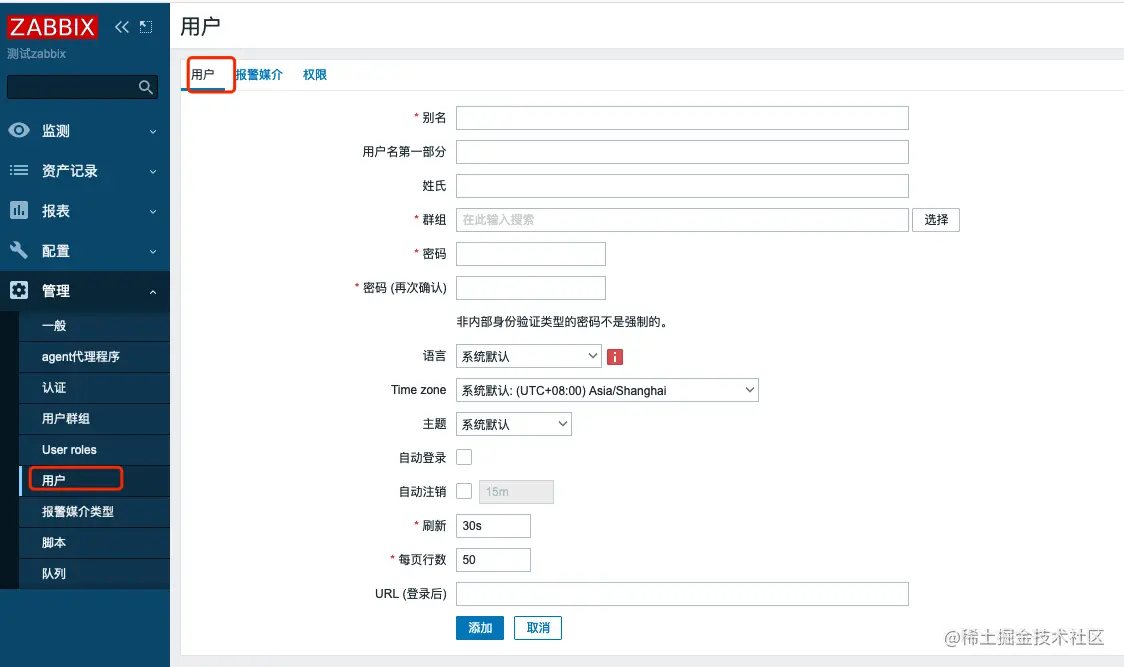1124x667 pixels.
Task: Toggle the 自动登录 checkbox
Action: pyautogui.click(x=465, y=457)
